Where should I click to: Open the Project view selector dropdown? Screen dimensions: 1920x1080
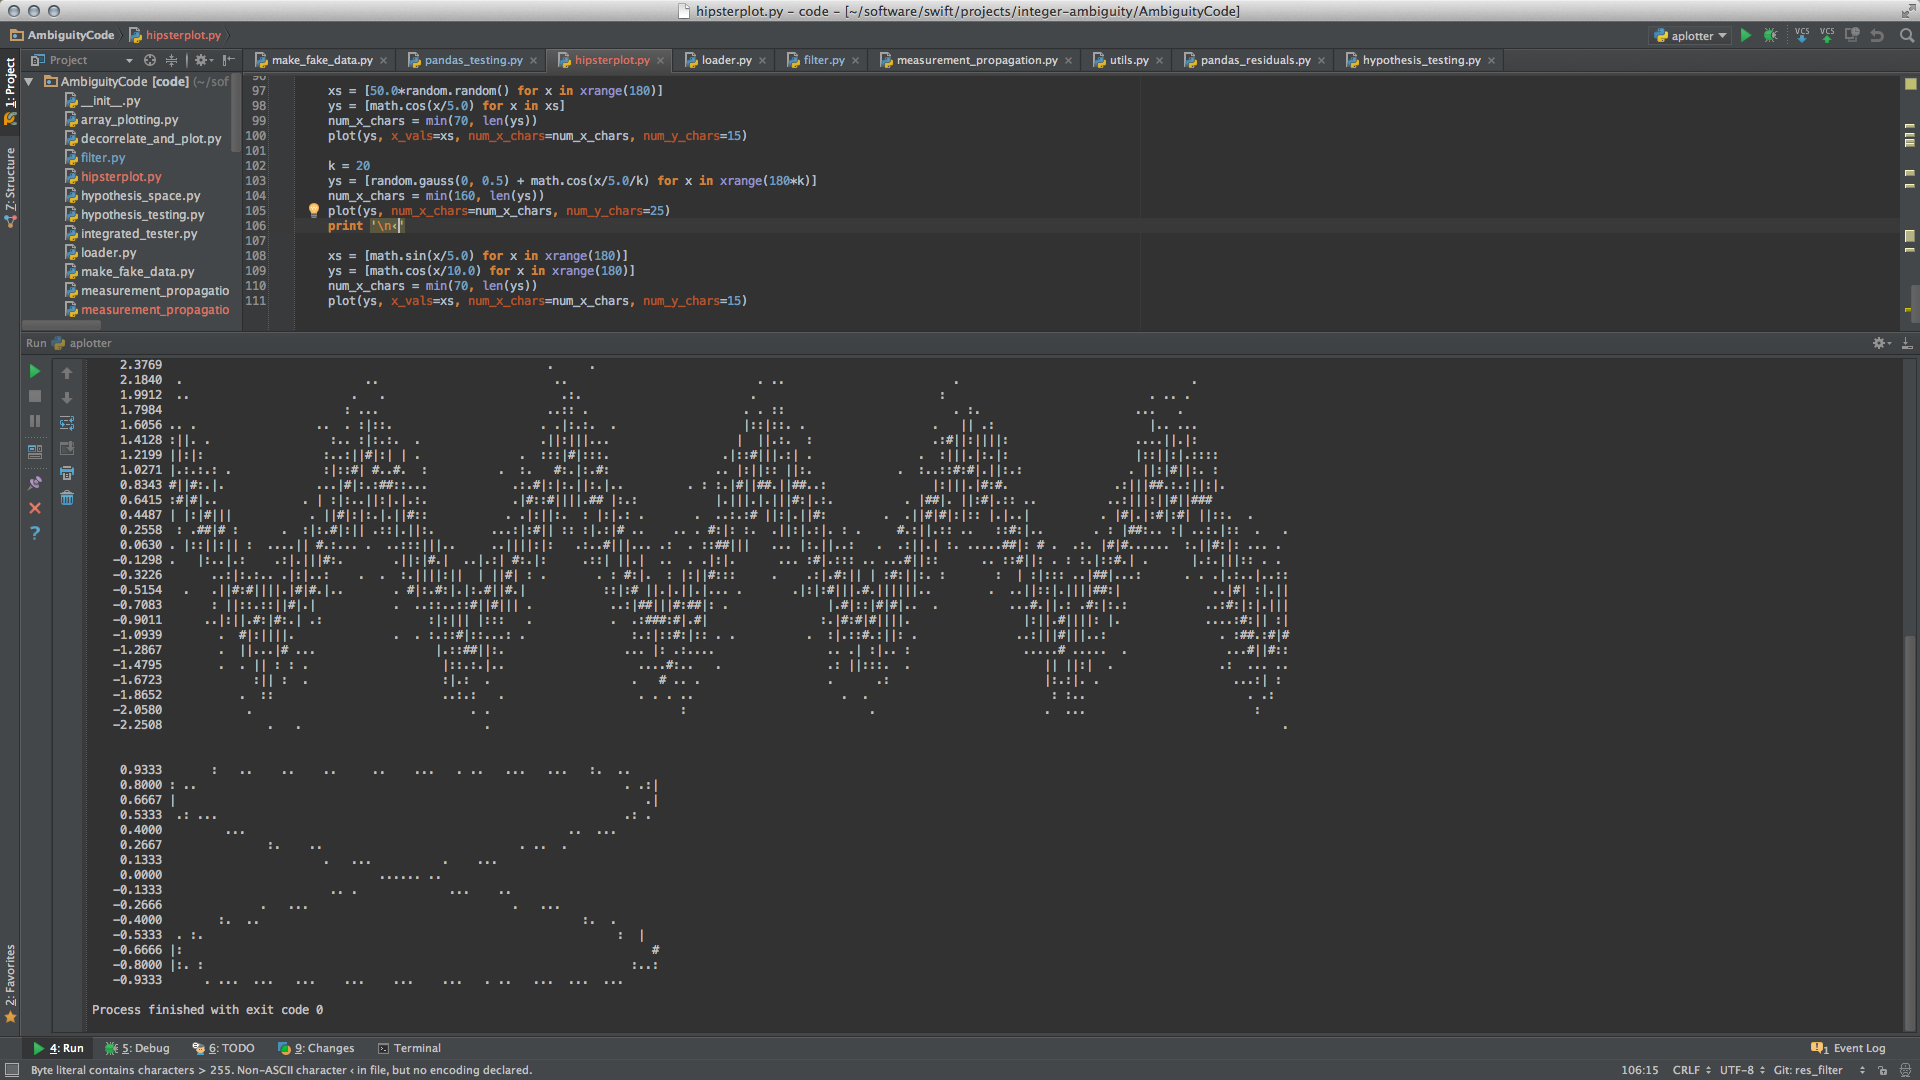click(127, 61)
